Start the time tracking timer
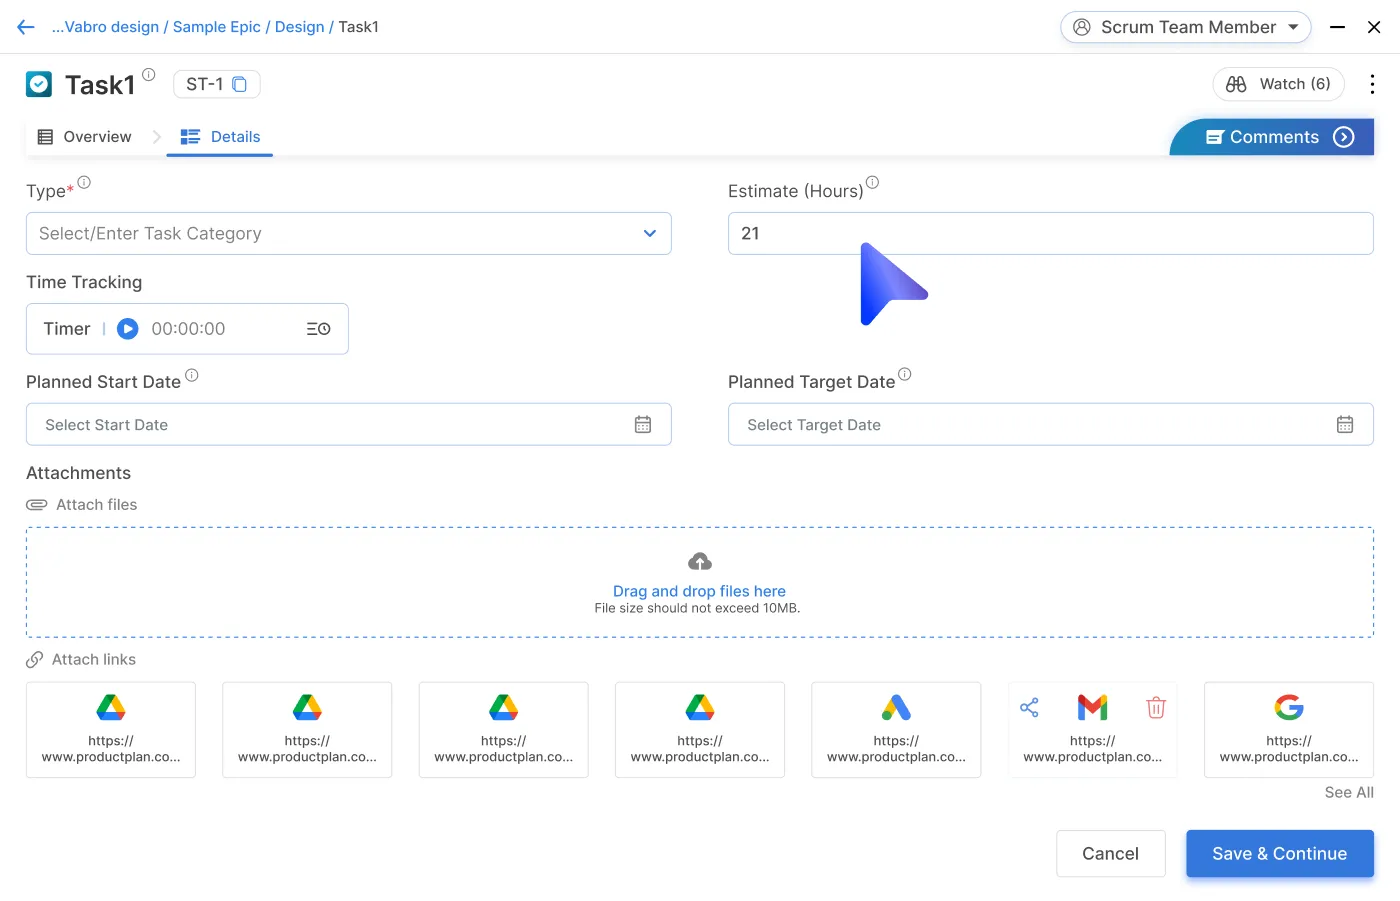The width and height of the screenshot is (1400, 901). (x=128, y=329)
